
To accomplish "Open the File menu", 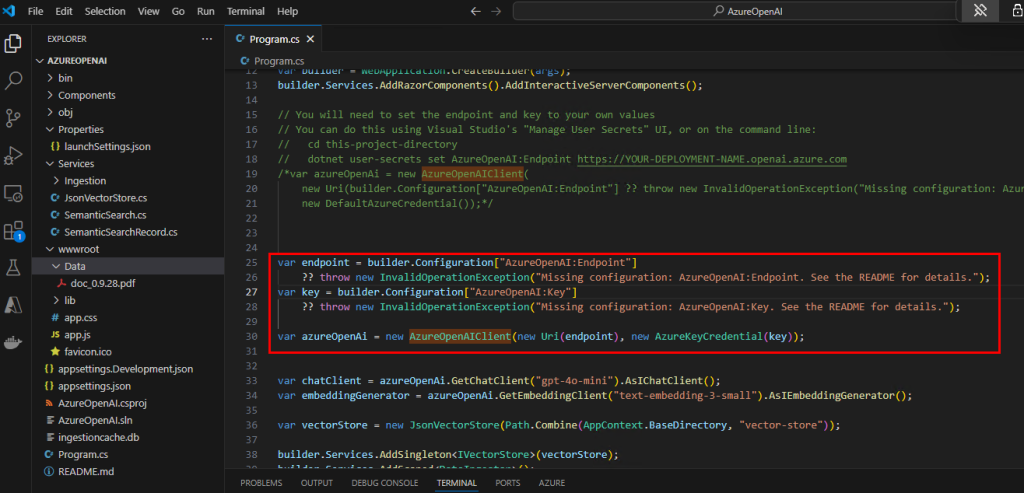I will point(36,11).
